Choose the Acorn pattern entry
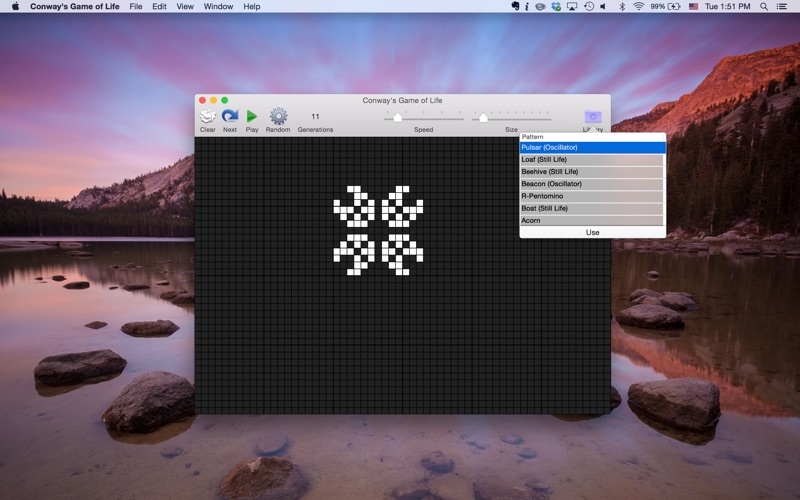The width and height of the screenshot is (800, 500). (x=591, y=220)
